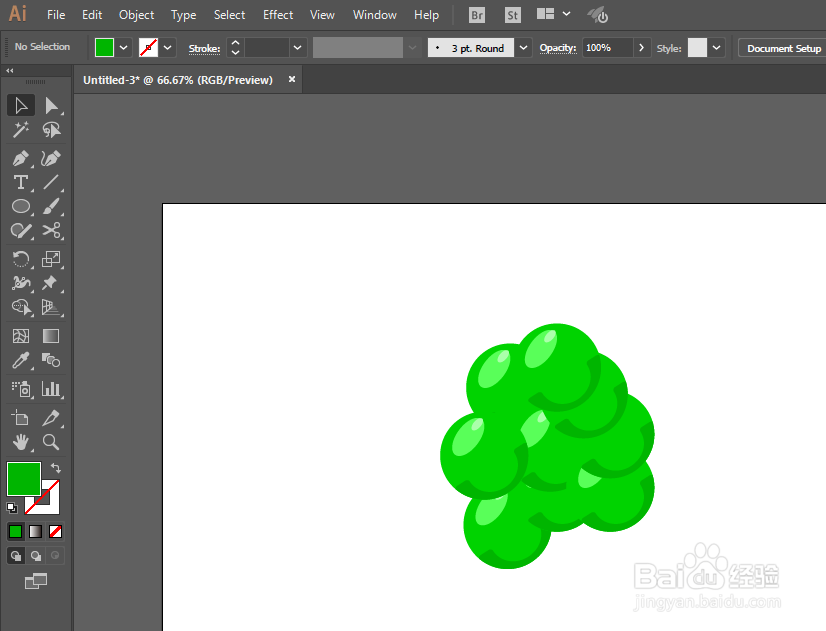Click the Opacity label link
Screen dimensions: 826x631
click(558, 48)
